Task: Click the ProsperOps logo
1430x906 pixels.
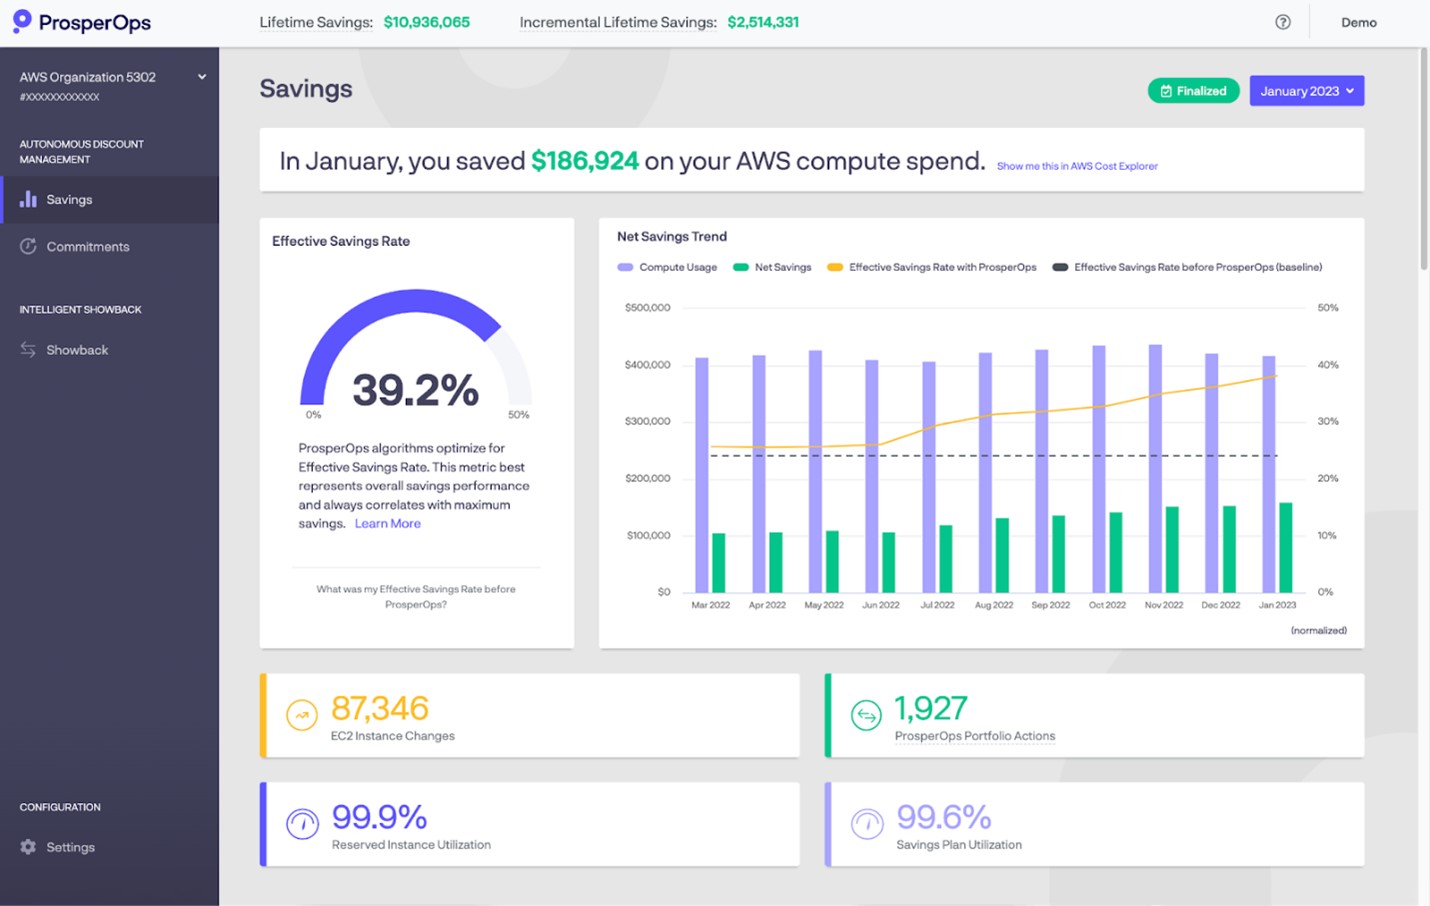Action: pos(80,21)
